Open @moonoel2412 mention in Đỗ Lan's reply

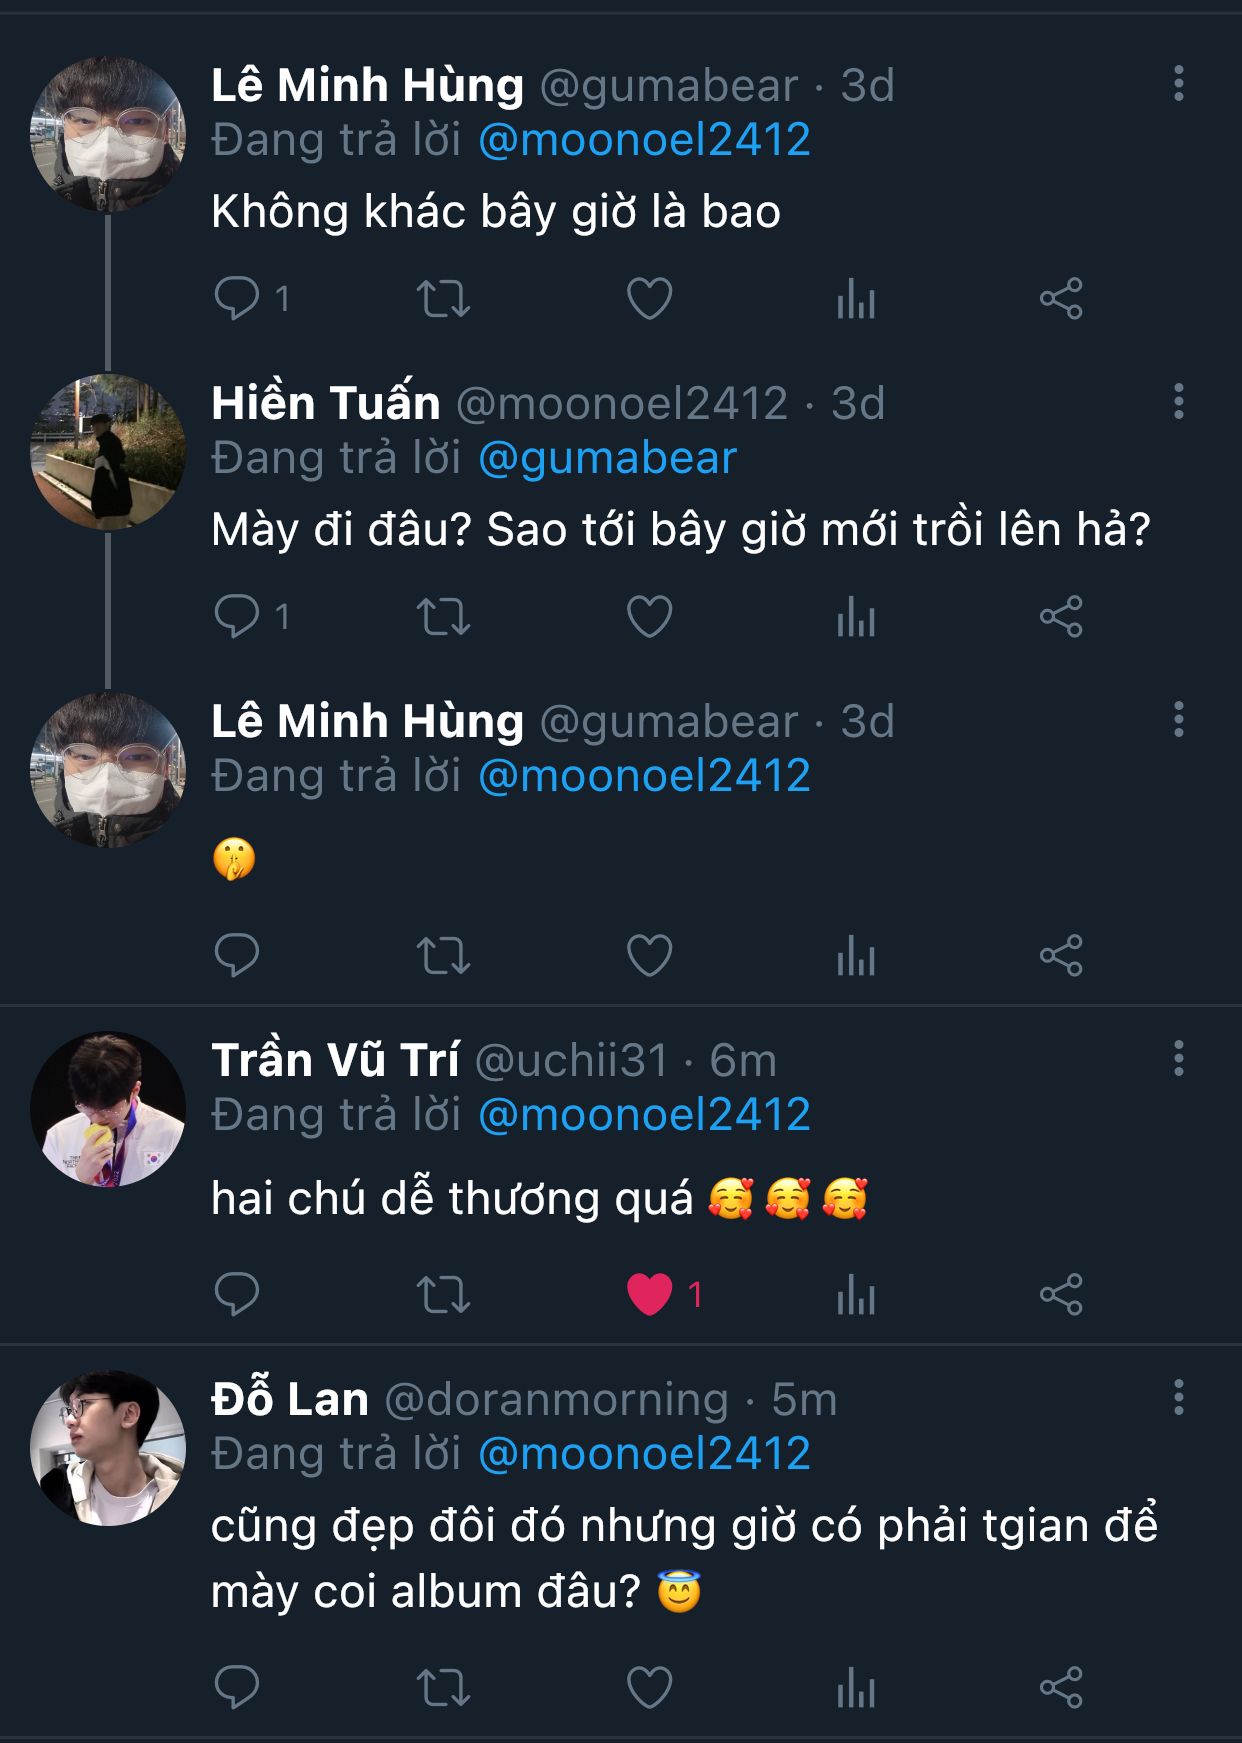[645, 1453]
